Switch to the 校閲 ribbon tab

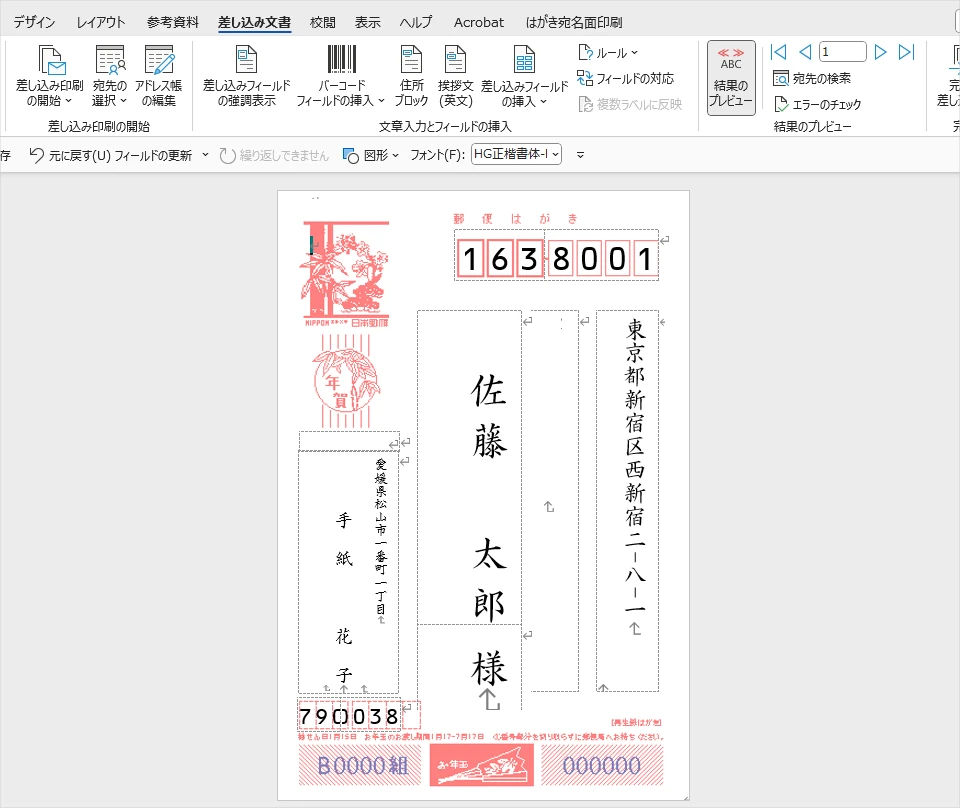[321, 21]
